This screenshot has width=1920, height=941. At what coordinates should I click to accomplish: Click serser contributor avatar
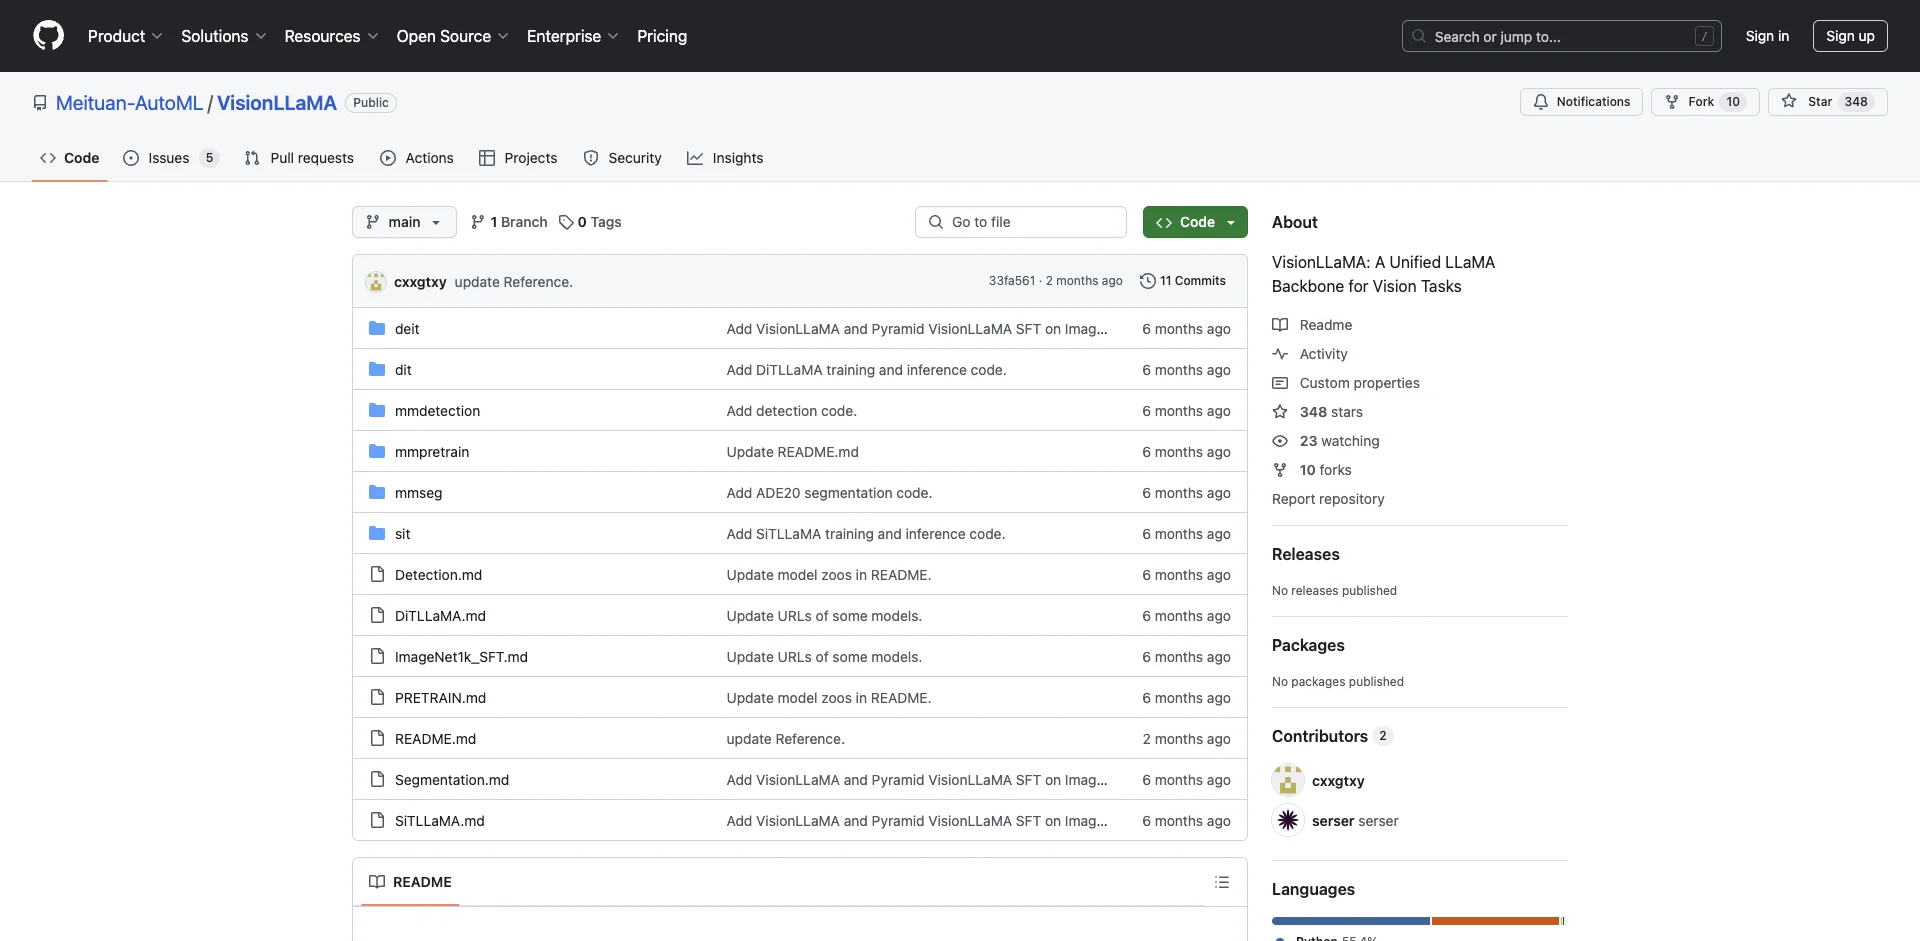click(x=1288, y=820)
